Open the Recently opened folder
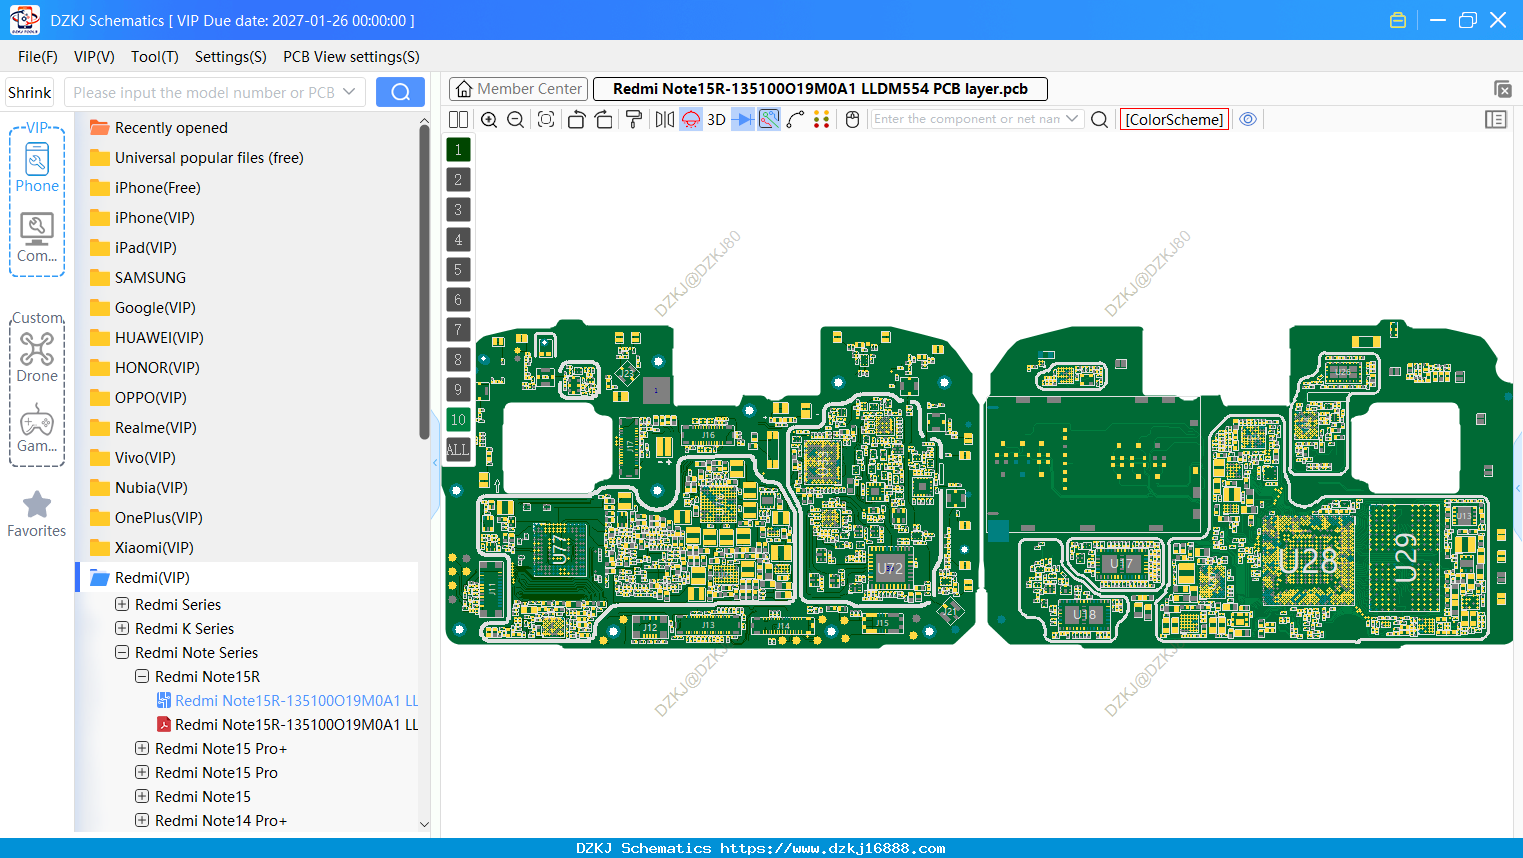Image resolution: width=1523 pixels, height=858 pixels. pos(171,128)
